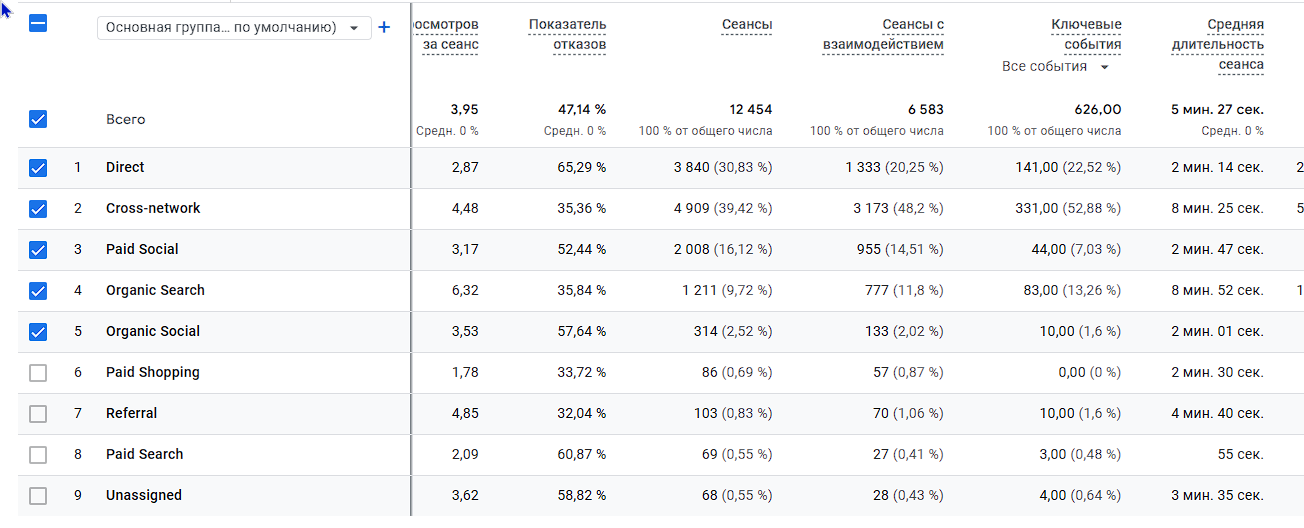This screenshot has width=1304, height=528.
Task: Check the Paid Shopping row checkbox
Action: coord(38,373)
